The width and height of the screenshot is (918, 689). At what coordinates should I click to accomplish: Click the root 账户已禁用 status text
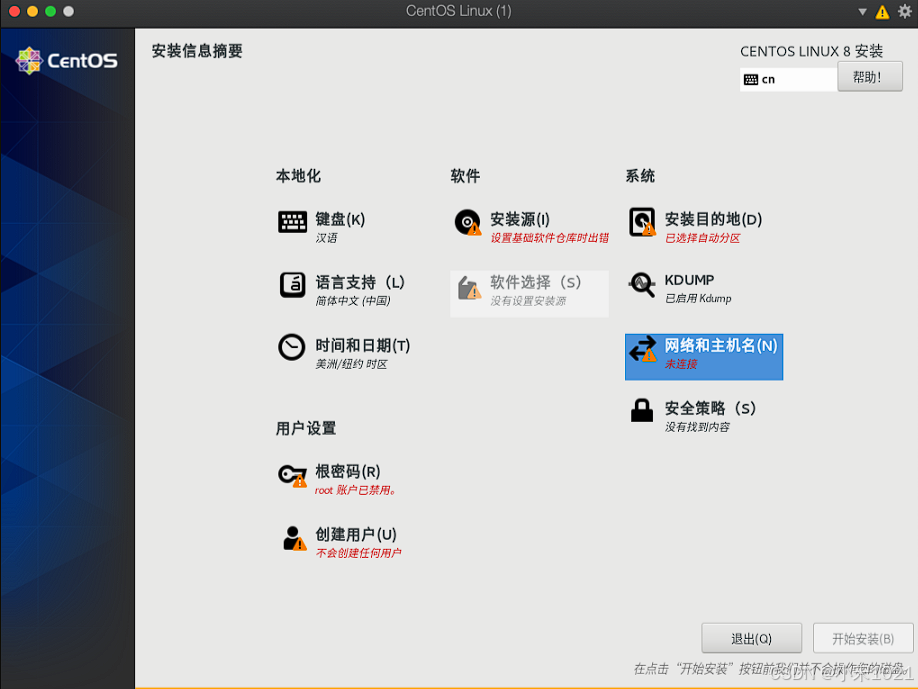pyautogui.click(x=355, y=490)
